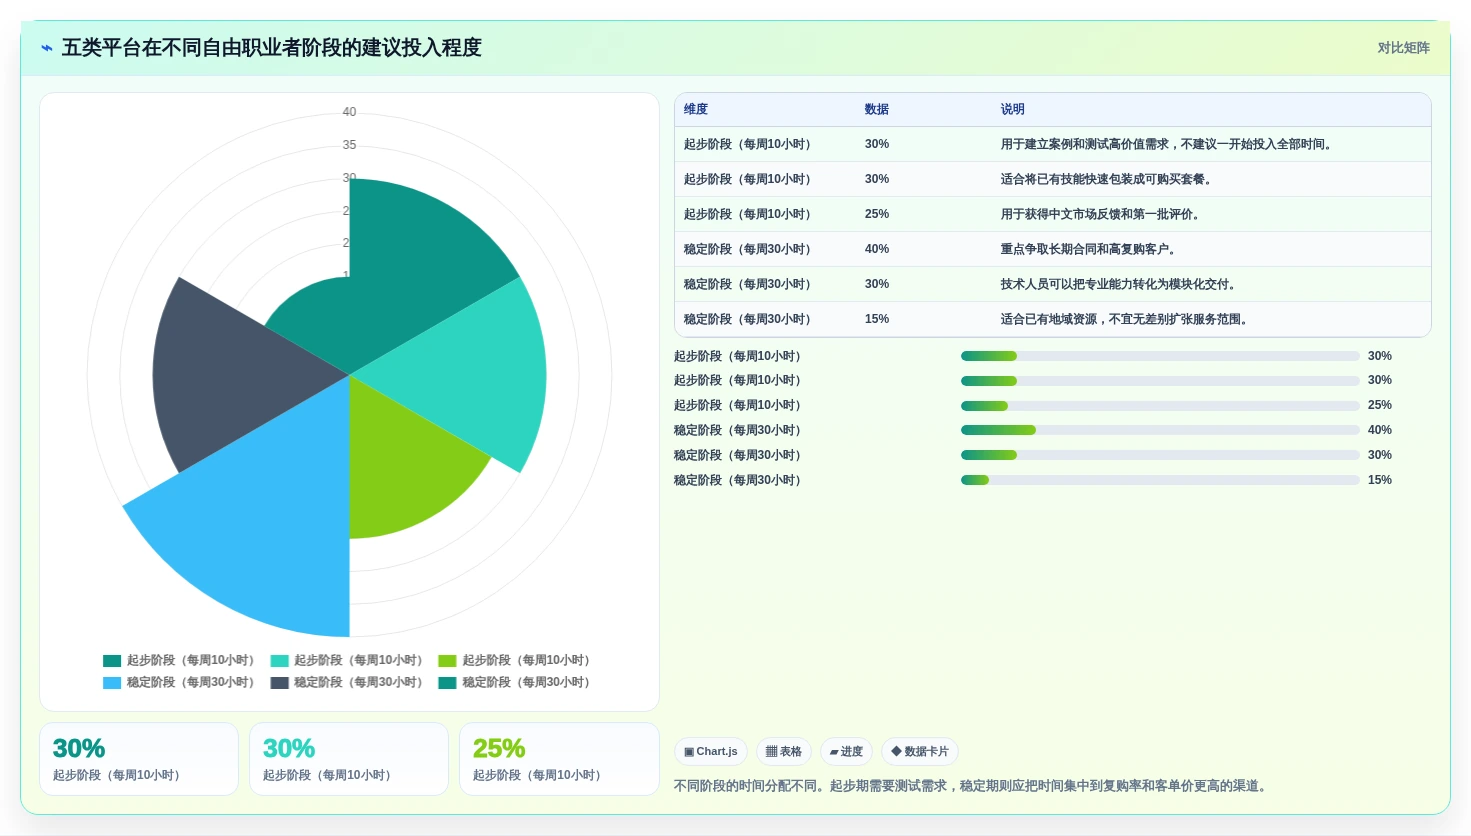Image resolution: width=1471 pixels, height=836 pixels.
Task: Select row 适合将已有技能快速包装成可购买套餐
Action: pos(1053,179)
